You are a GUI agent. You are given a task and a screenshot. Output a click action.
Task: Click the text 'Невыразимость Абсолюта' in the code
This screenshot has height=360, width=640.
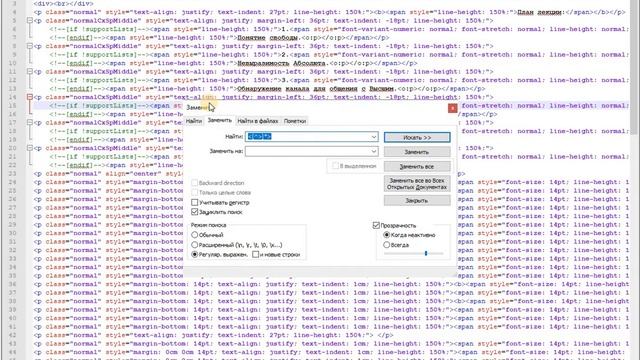point(281,63)
